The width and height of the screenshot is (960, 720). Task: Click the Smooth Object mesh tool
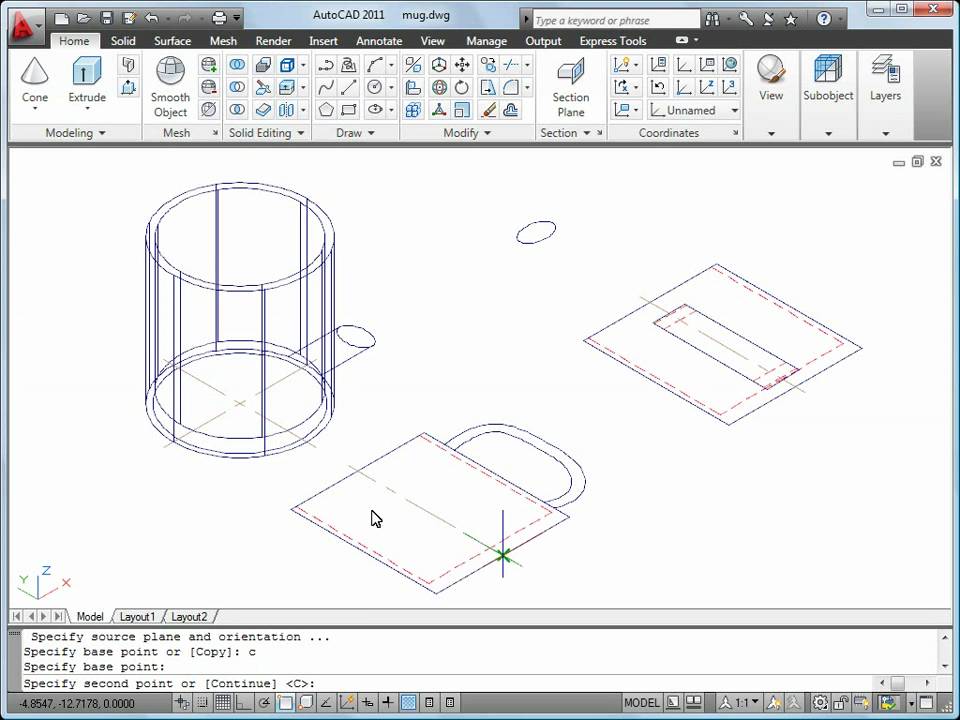pyautogui.click(x=170, y=87)
